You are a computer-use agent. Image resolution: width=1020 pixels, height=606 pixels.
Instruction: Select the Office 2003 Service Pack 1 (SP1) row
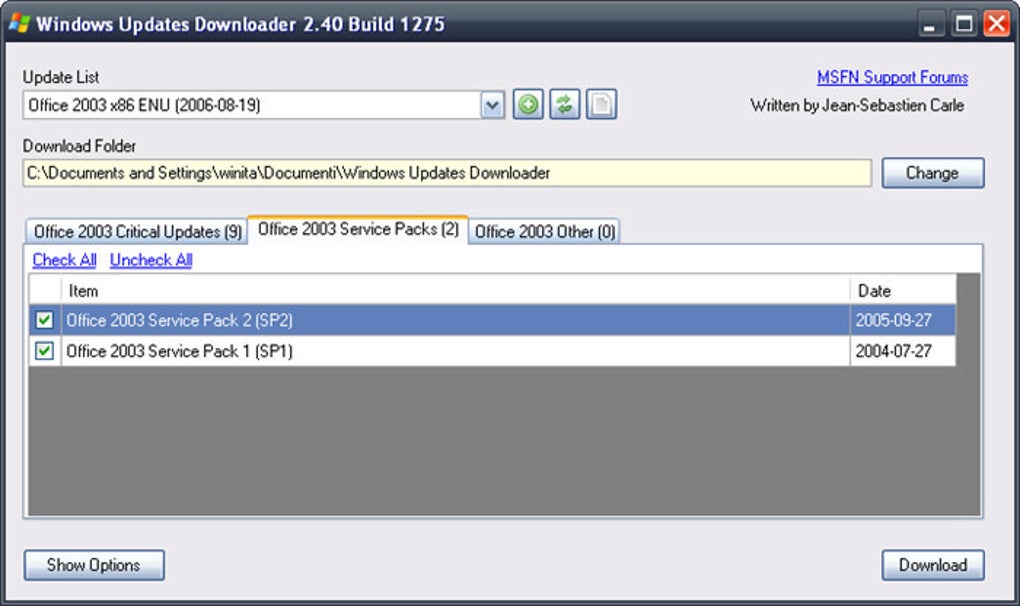click(492, 351)
